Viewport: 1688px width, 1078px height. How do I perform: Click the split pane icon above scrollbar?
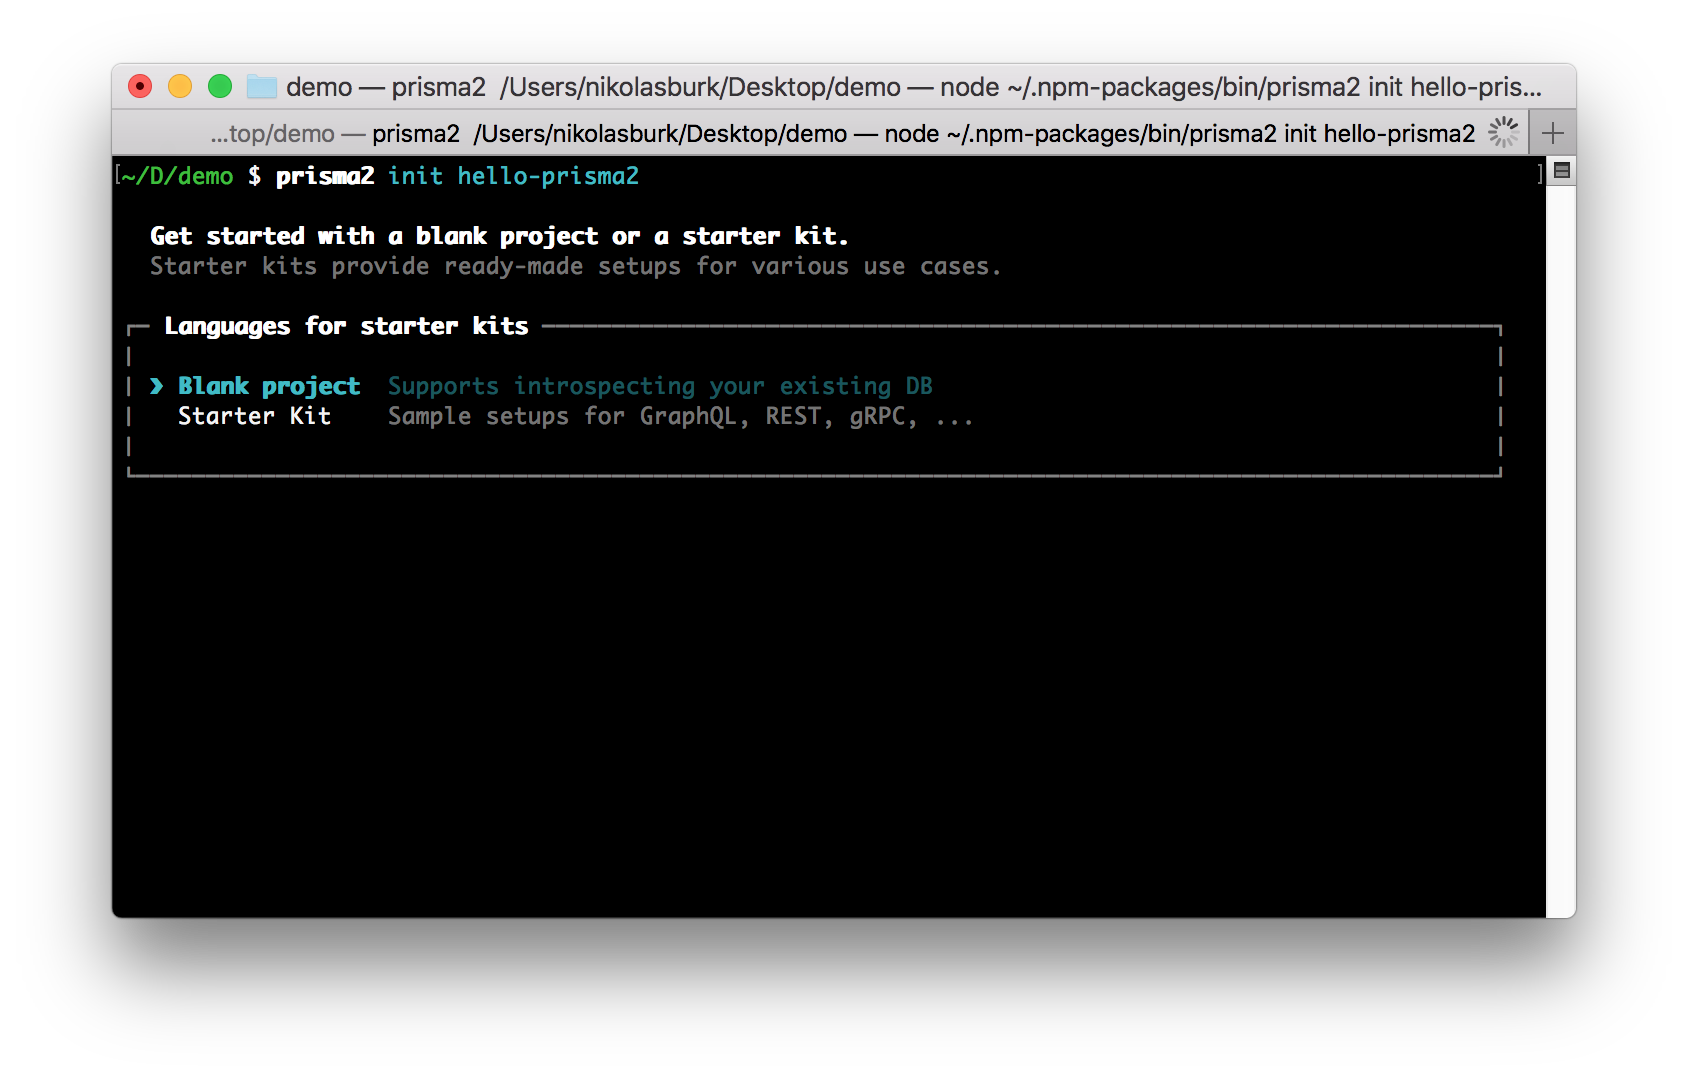click(1561, 171)
